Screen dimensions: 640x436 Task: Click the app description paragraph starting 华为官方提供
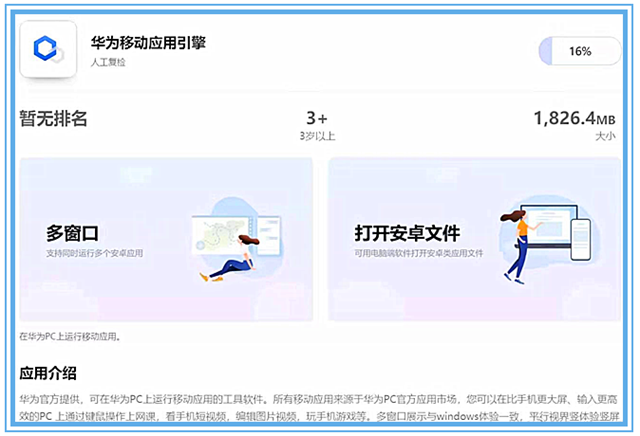tap(319, 407)
